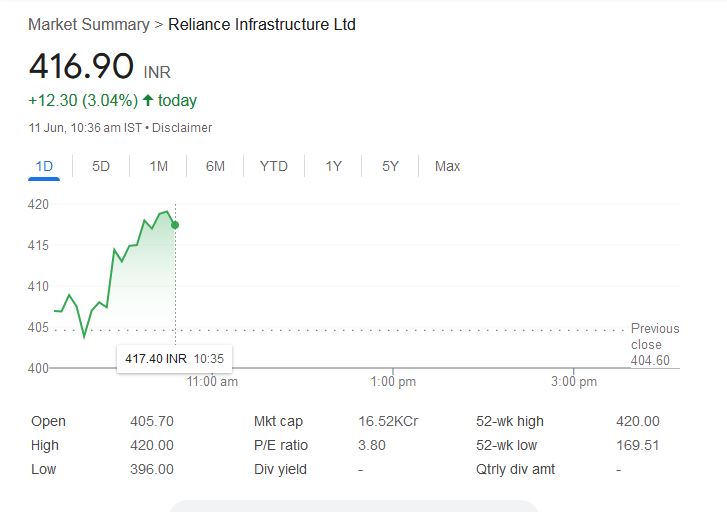
Task: Click the green price marker dot on chart
Action: (x=175, y=225)
